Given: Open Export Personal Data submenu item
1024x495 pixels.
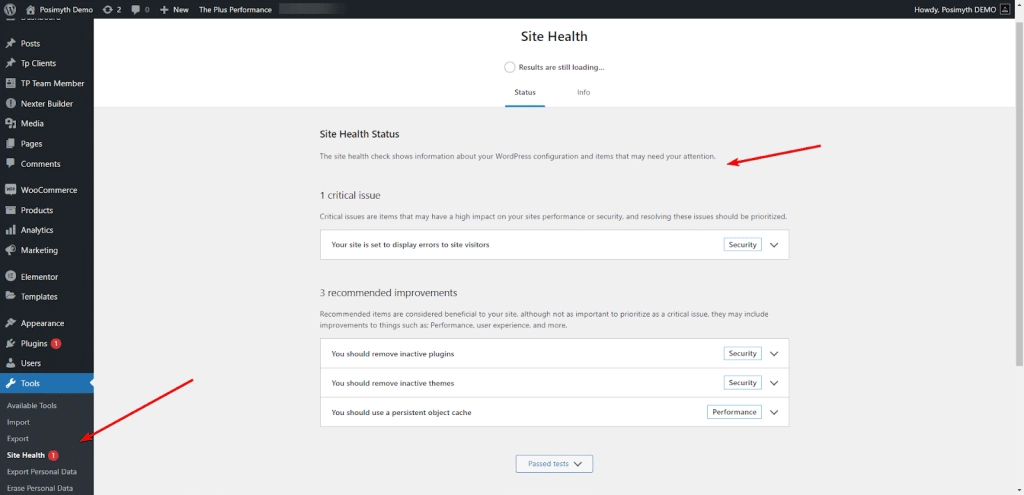Looking at the screenshot, I should [x=42, y=471].
